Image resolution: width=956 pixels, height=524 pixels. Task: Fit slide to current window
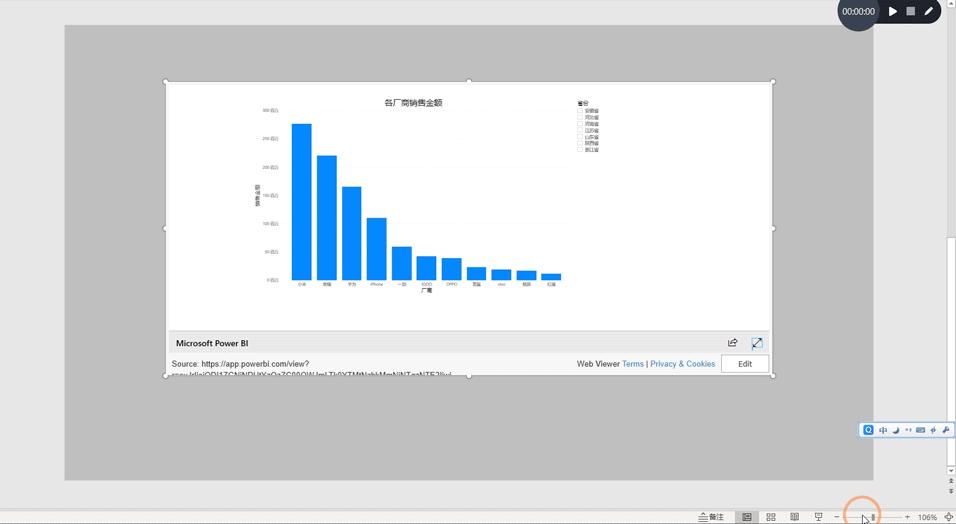(x=948, y=517)
